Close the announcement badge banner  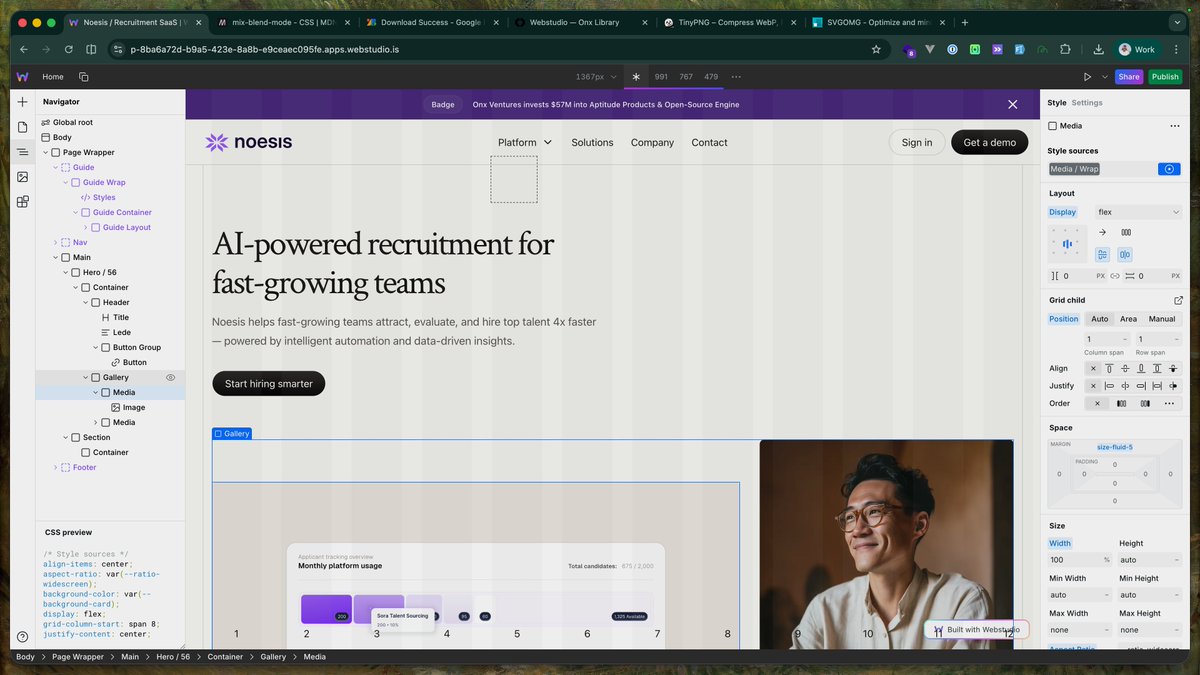[x=1012, y=104]
